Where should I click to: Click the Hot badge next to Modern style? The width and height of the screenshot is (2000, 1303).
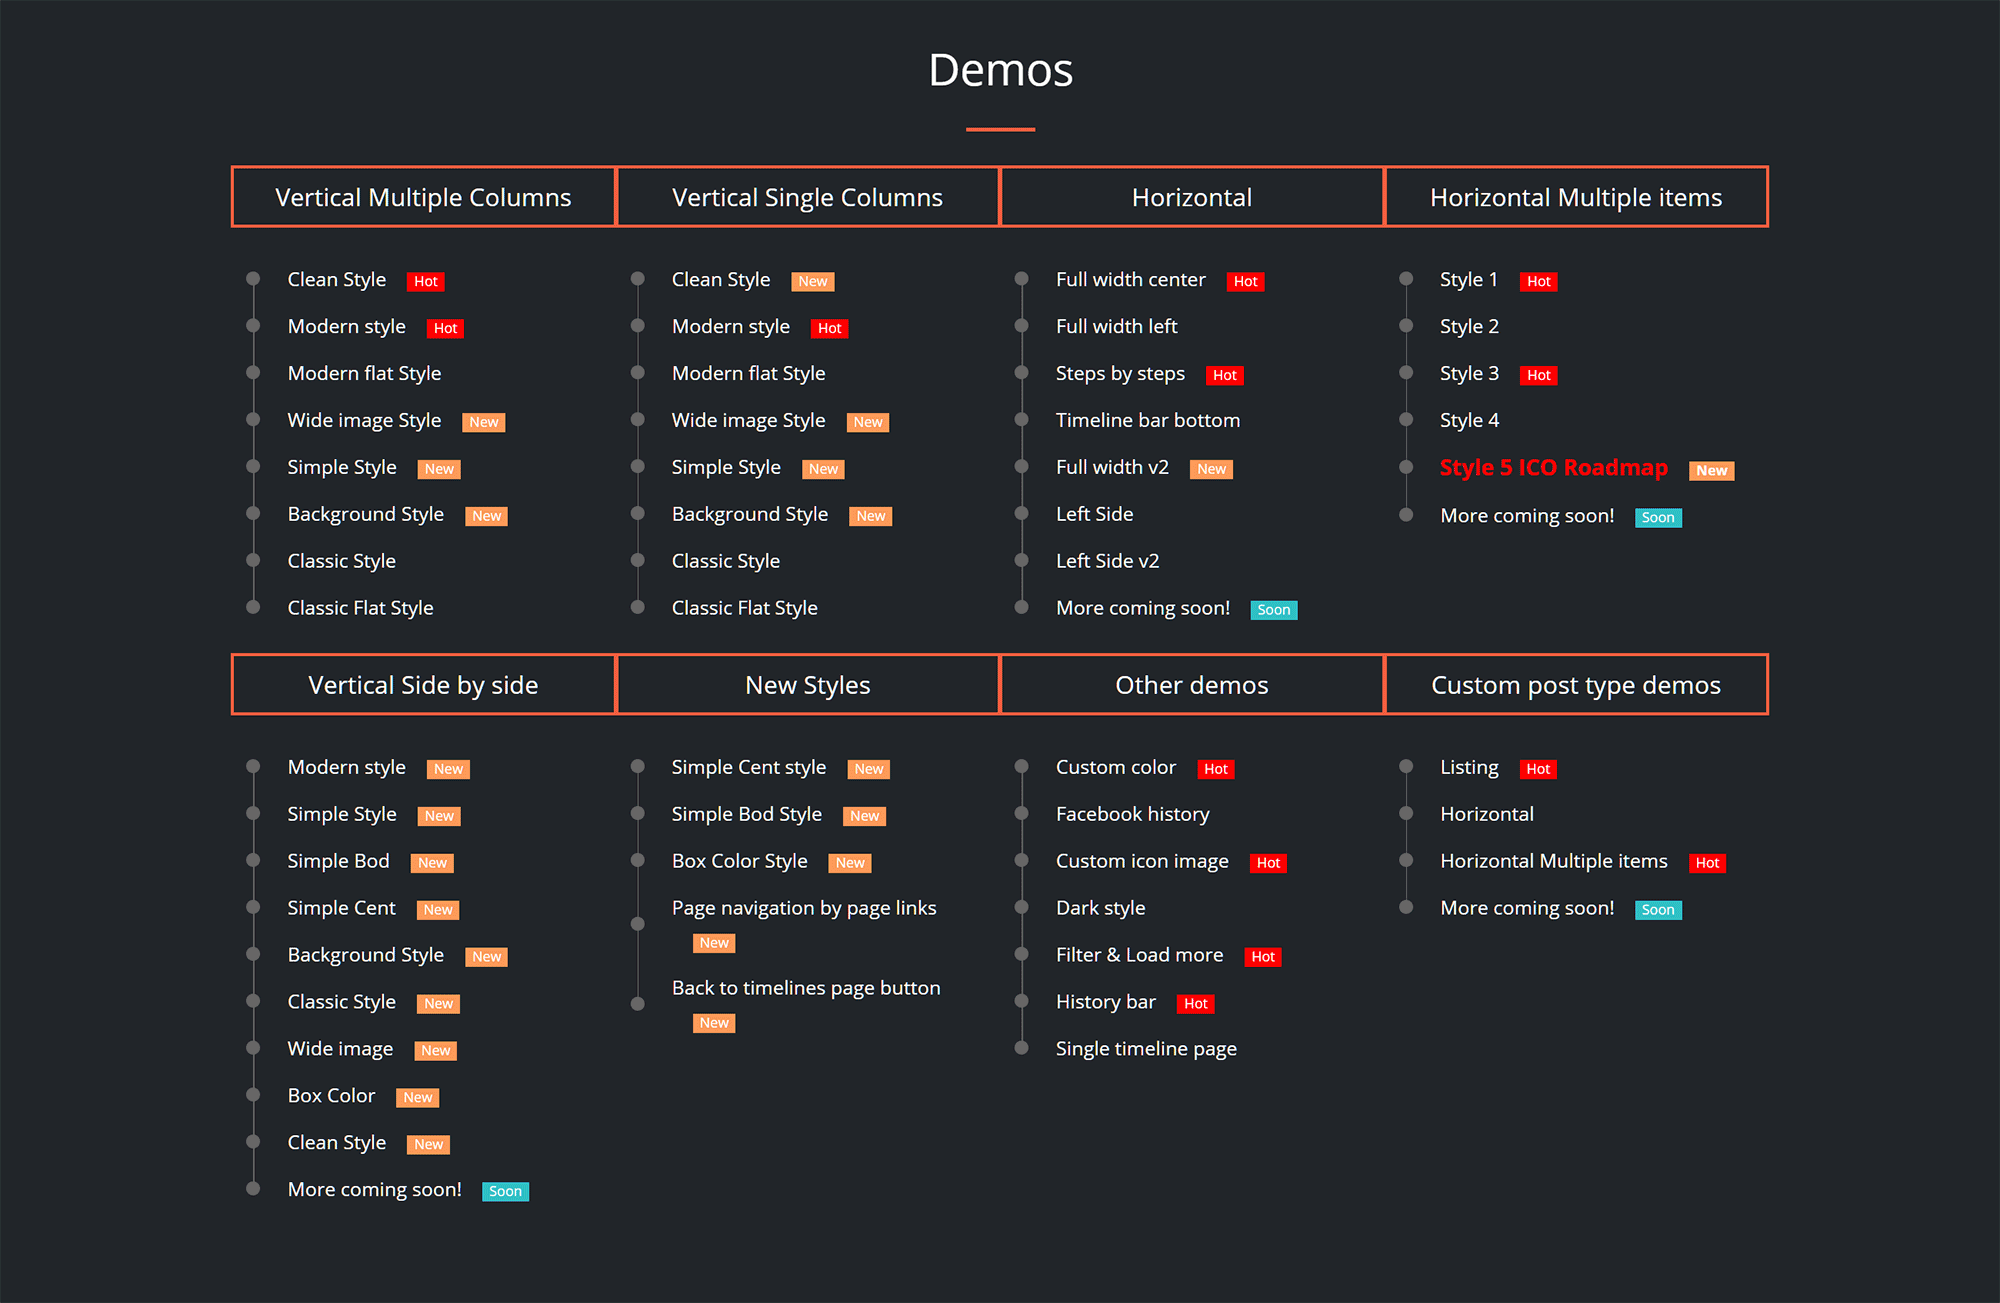click(x=444, y=328)
